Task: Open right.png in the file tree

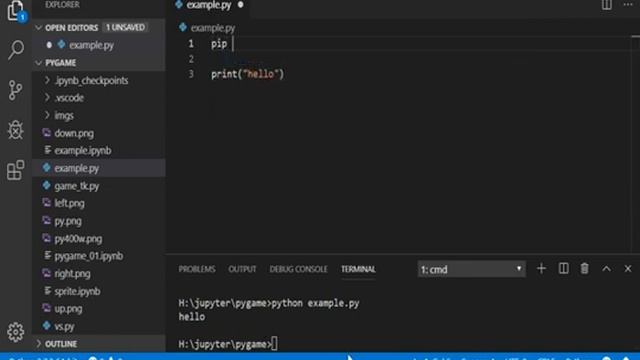Action: 72,273
